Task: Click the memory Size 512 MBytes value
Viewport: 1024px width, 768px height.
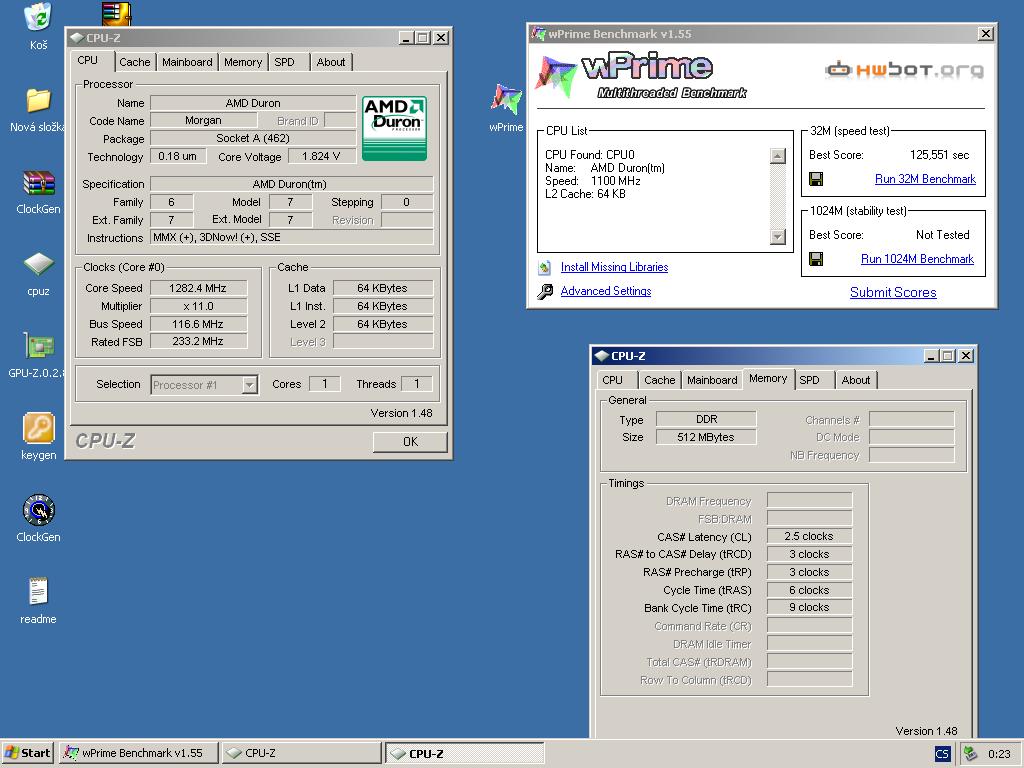Action: (x=706, y=437)
